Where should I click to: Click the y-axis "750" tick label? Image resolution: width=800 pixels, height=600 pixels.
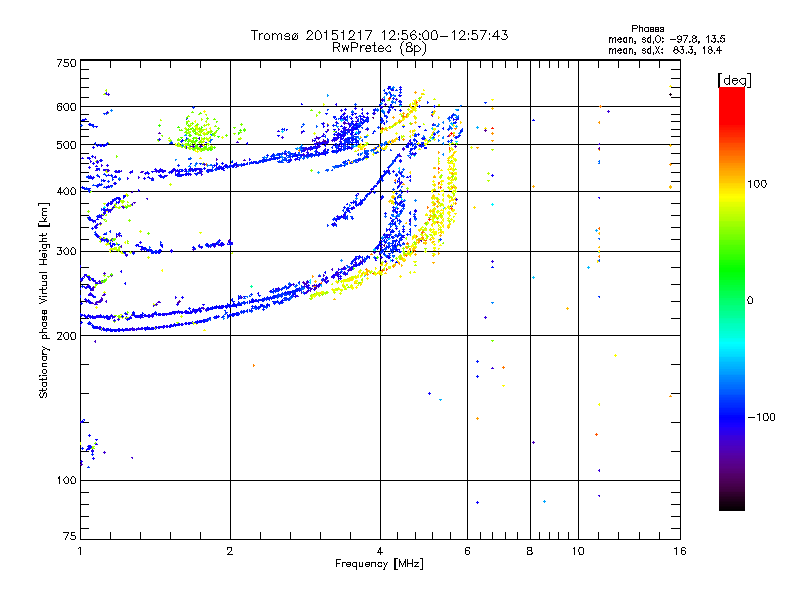(x=66, y=63)
